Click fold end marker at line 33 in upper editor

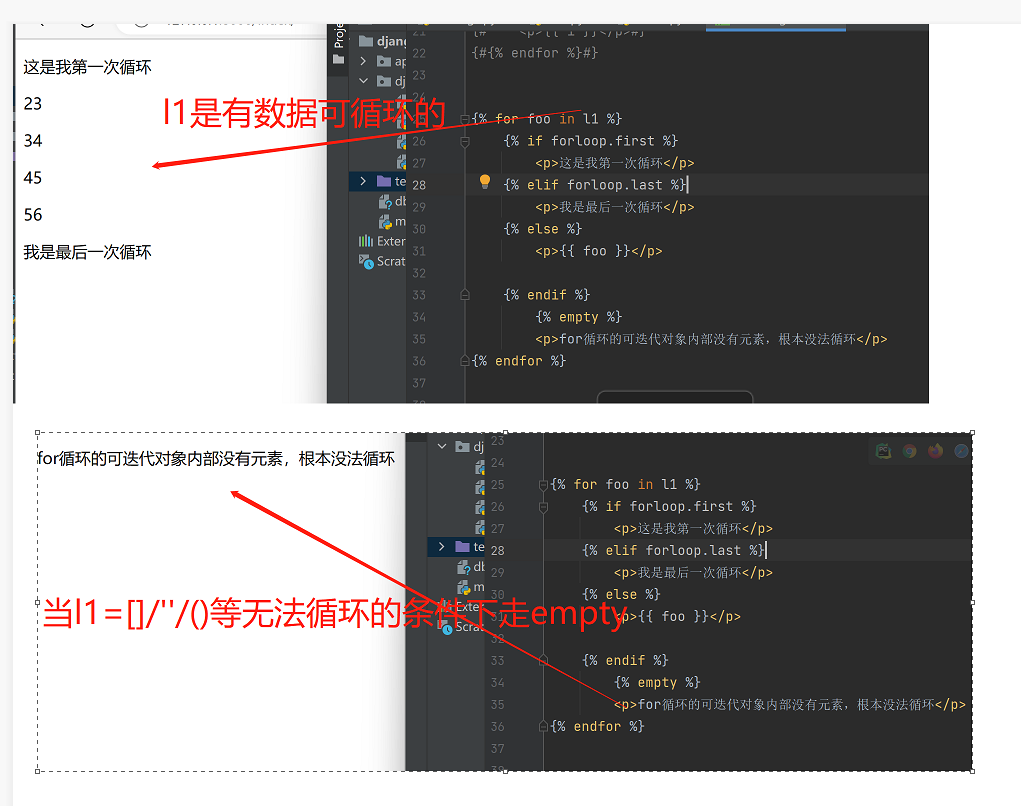click(465, 295)
